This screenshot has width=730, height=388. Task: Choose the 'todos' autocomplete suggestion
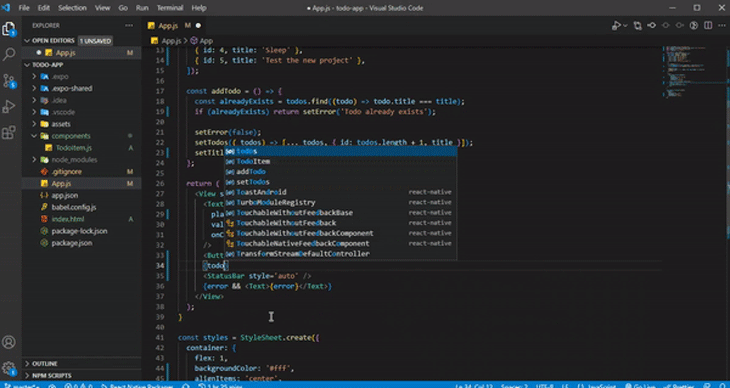(x=341, y=151)
